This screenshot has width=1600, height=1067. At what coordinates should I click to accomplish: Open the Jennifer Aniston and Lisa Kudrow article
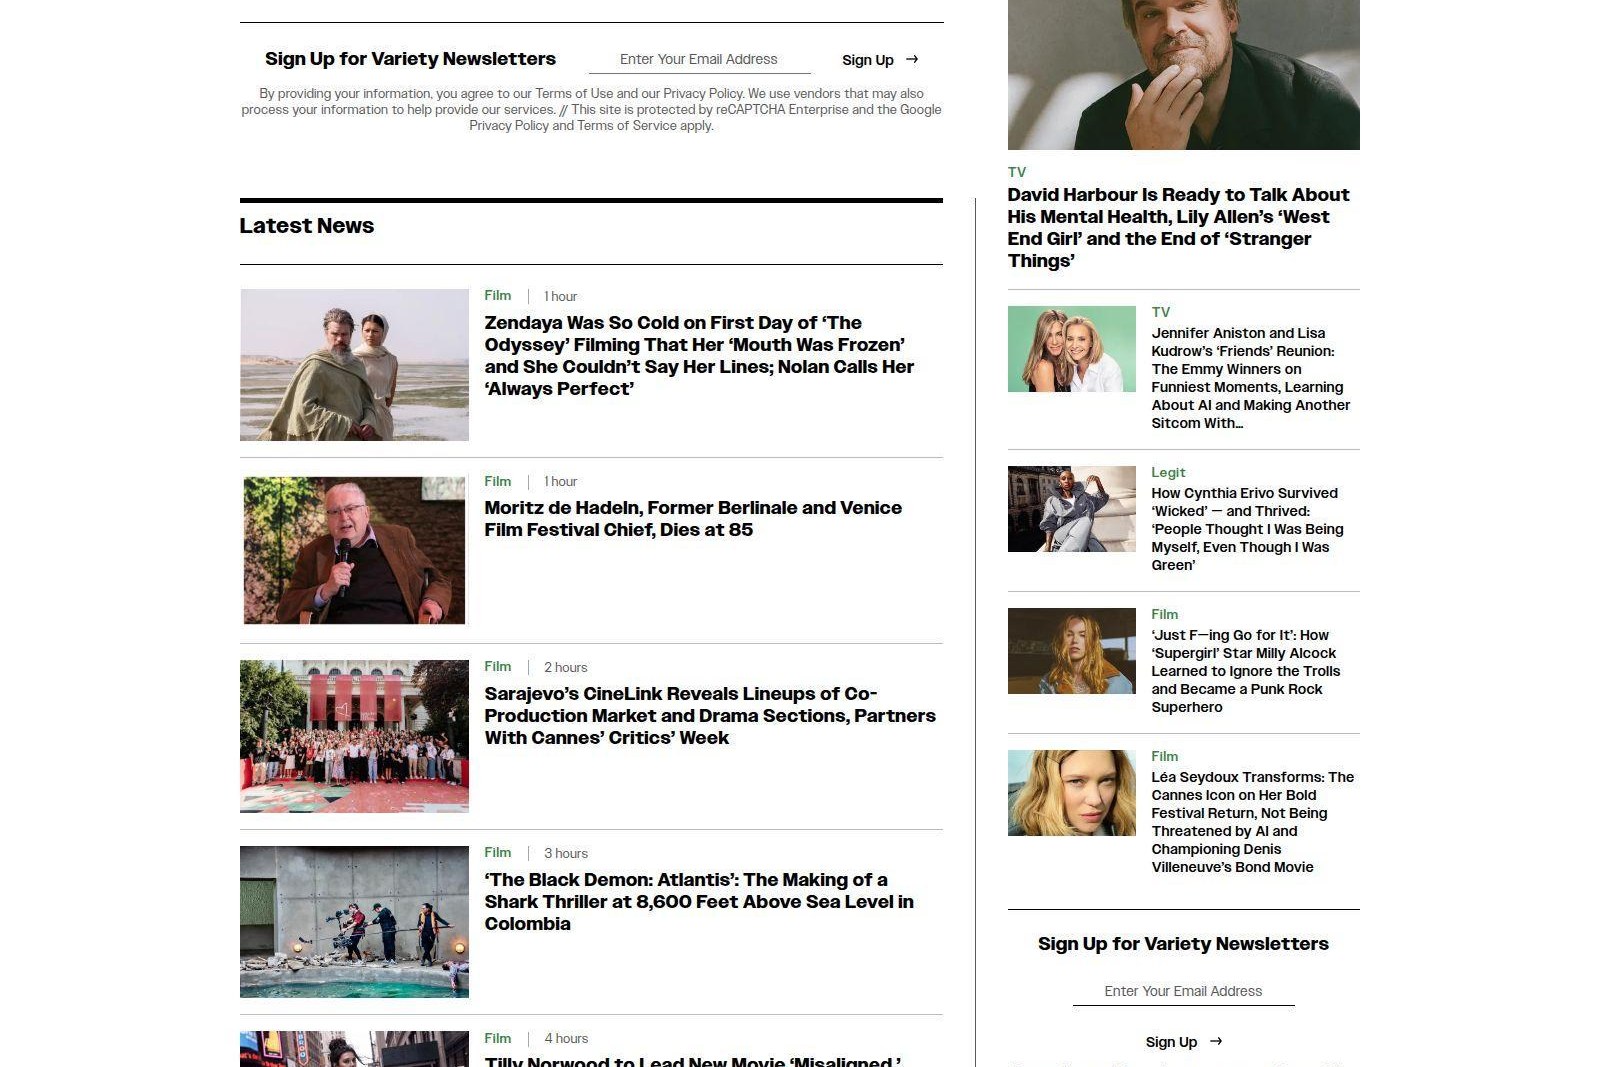click(1250, 378)
